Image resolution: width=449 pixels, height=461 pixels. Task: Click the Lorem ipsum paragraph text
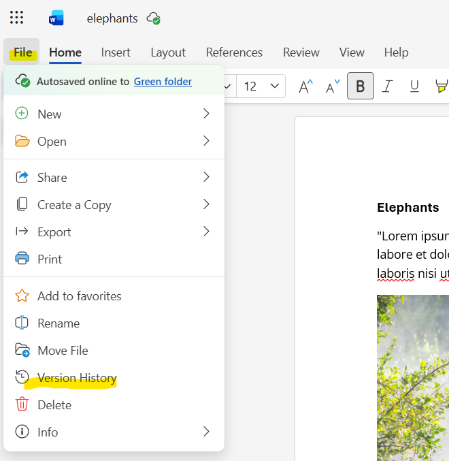[x=413, y=255]
